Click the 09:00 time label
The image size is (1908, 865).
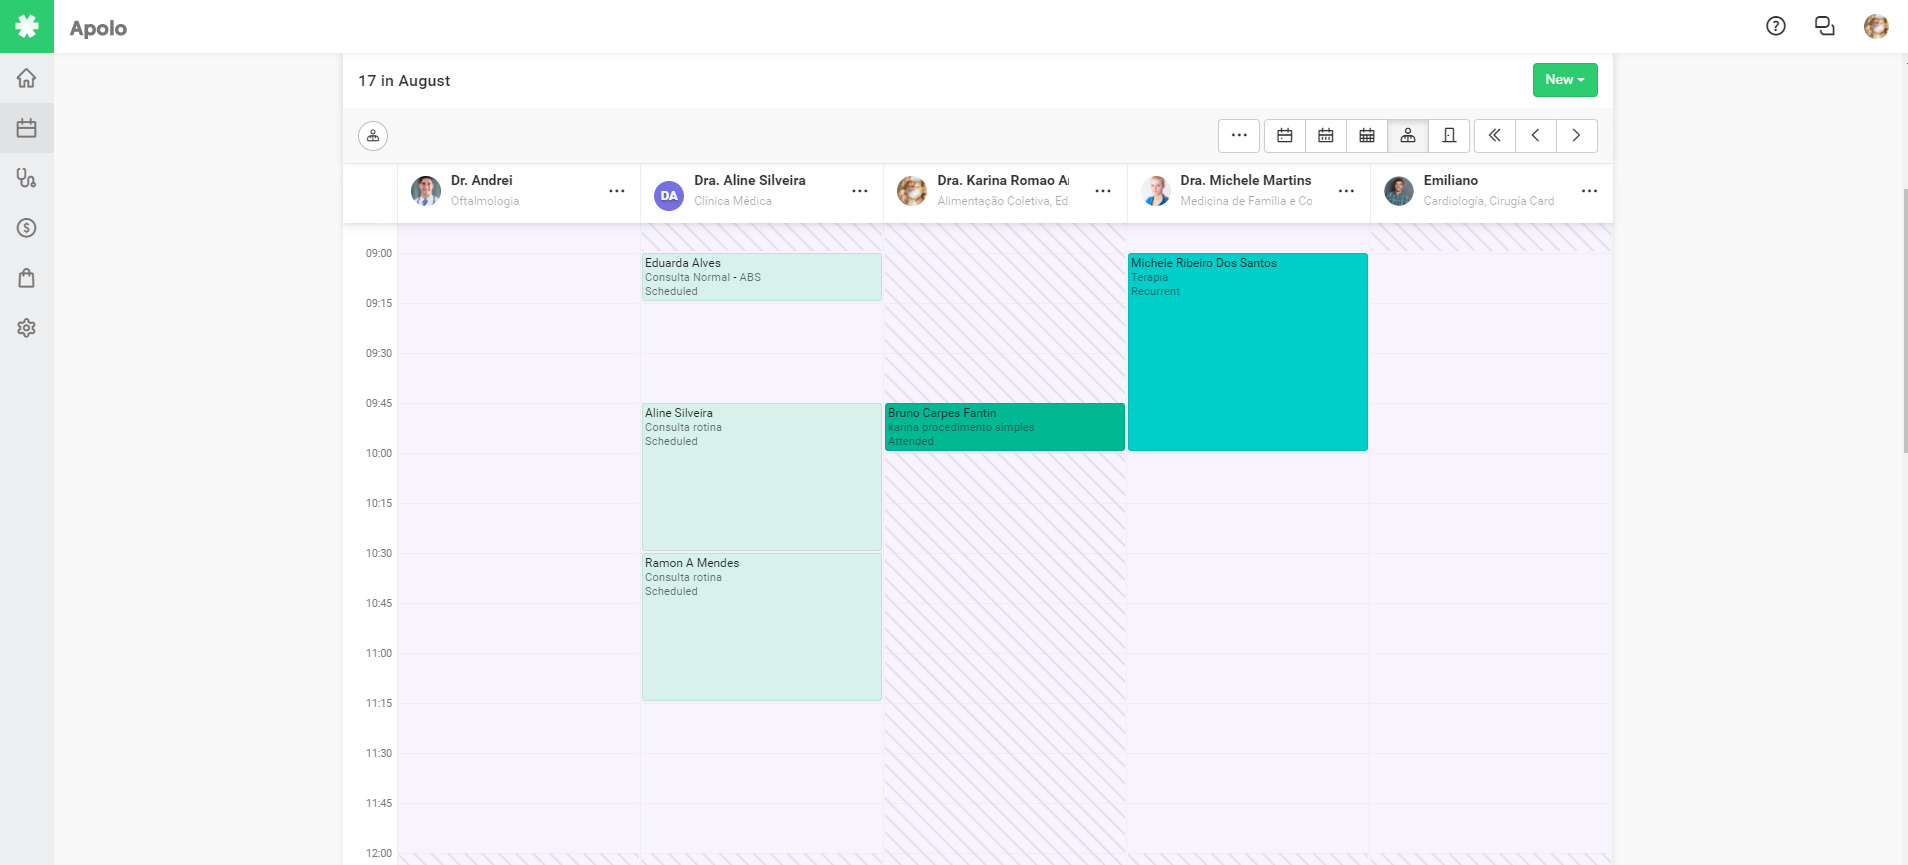point(379,253)
